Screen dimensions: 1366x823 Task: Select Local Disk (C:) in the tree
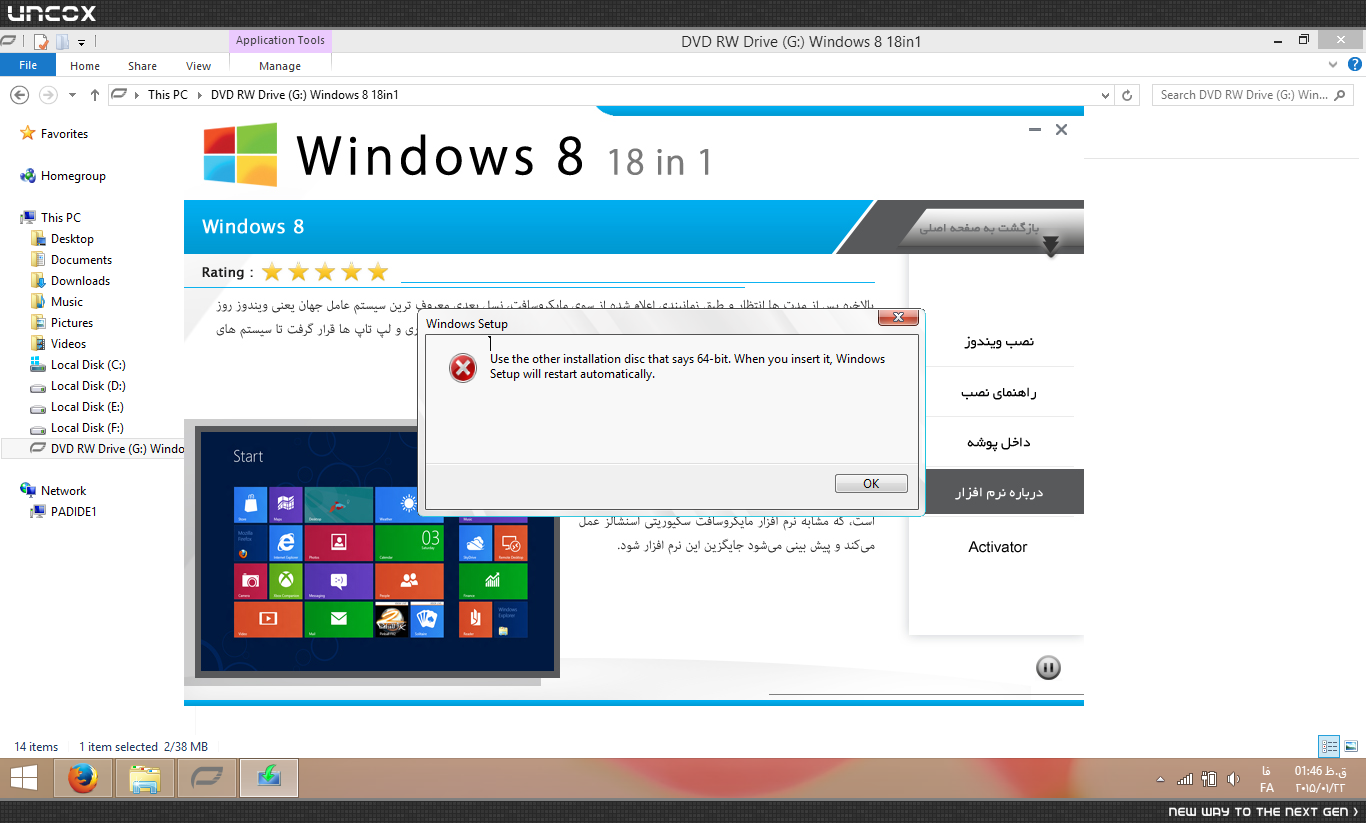[x=88, y=365]
